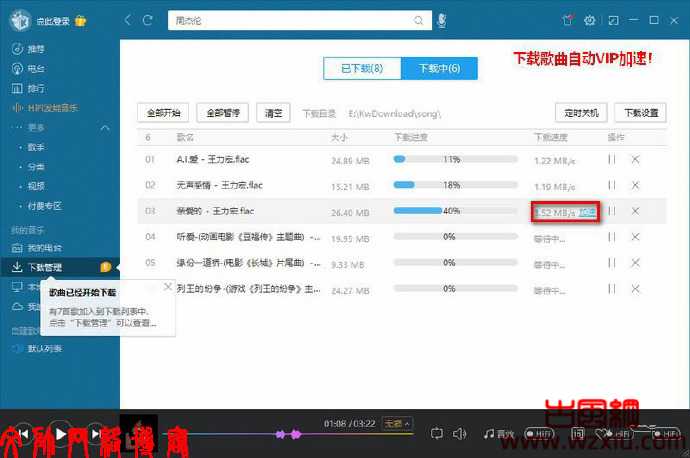Click the 大小 column header

[339, 137]
